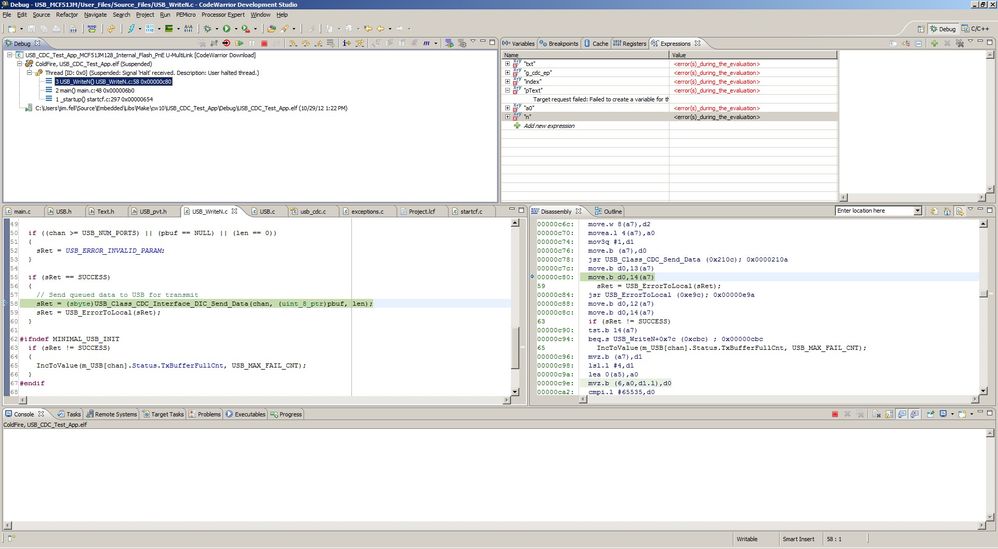Viewport: 998px width, 549px height.
Task: Click the green Run icon in main toolbar
Action: click(227, 29)
